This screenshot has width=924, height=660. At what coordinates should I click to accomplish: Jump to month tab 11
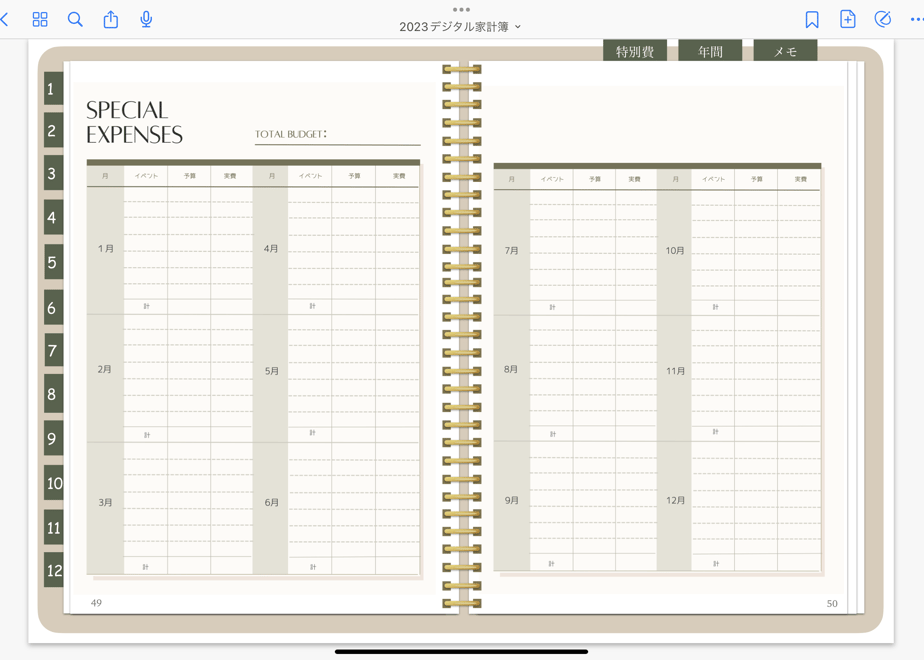click(54, 527)
